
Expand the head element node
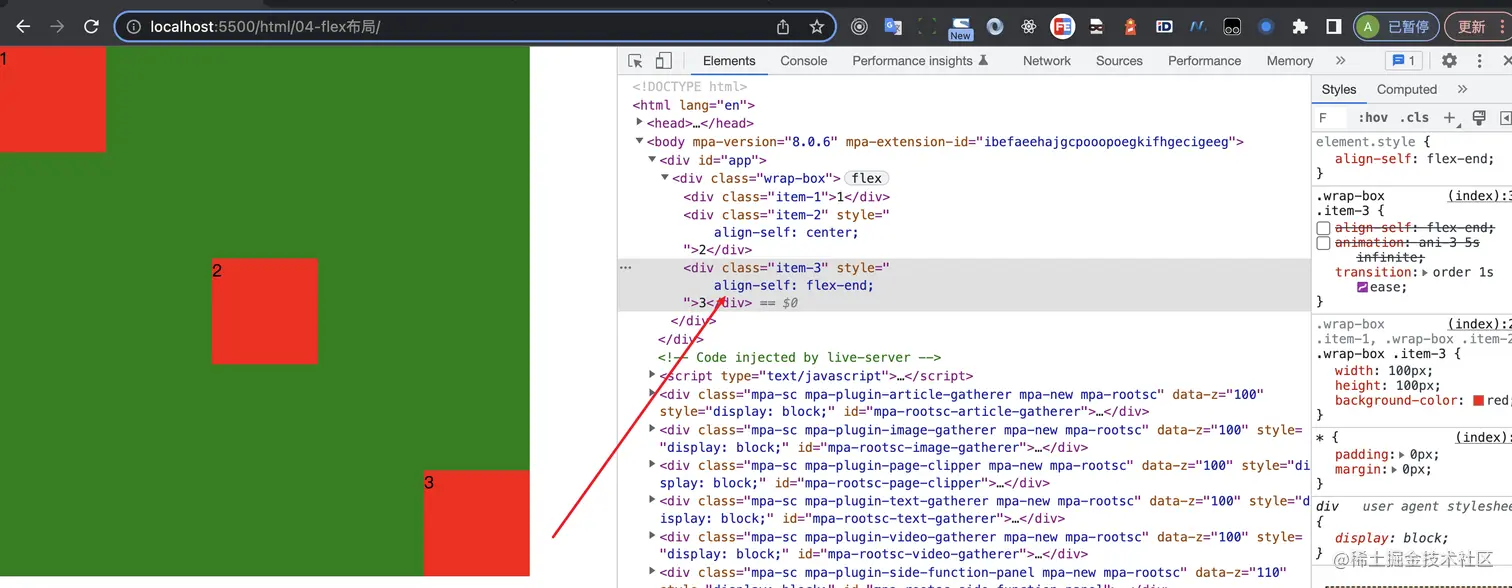640,122
